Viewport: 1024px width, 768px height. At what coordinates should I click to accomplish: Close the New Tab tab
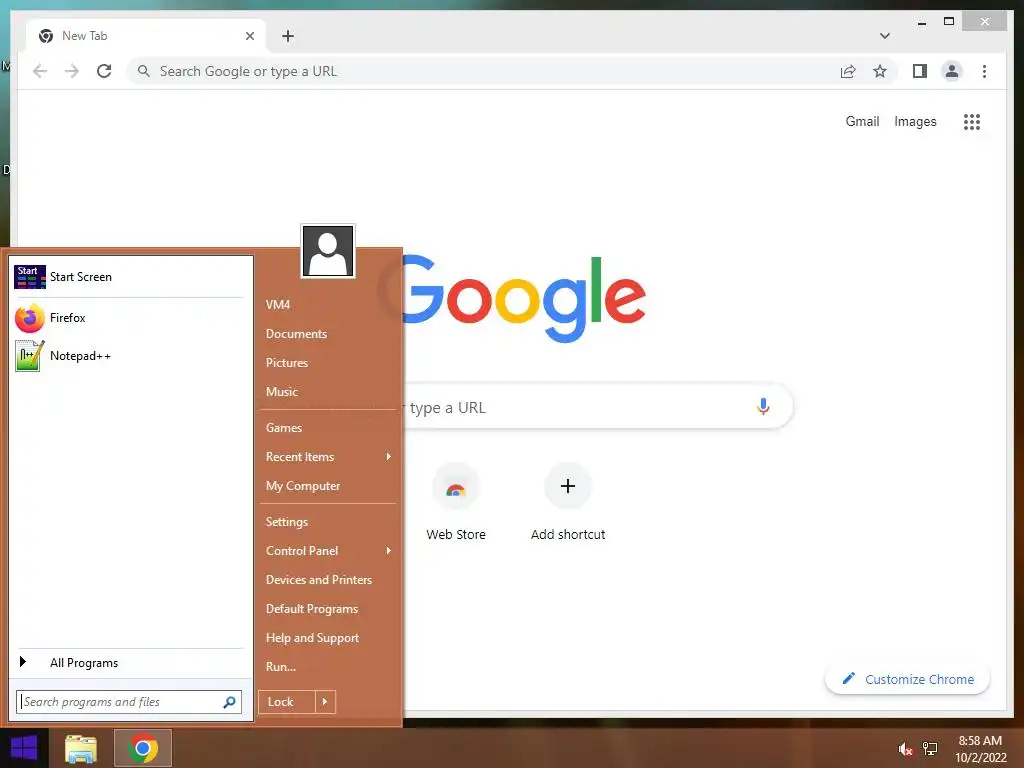[x=249, y=36]
